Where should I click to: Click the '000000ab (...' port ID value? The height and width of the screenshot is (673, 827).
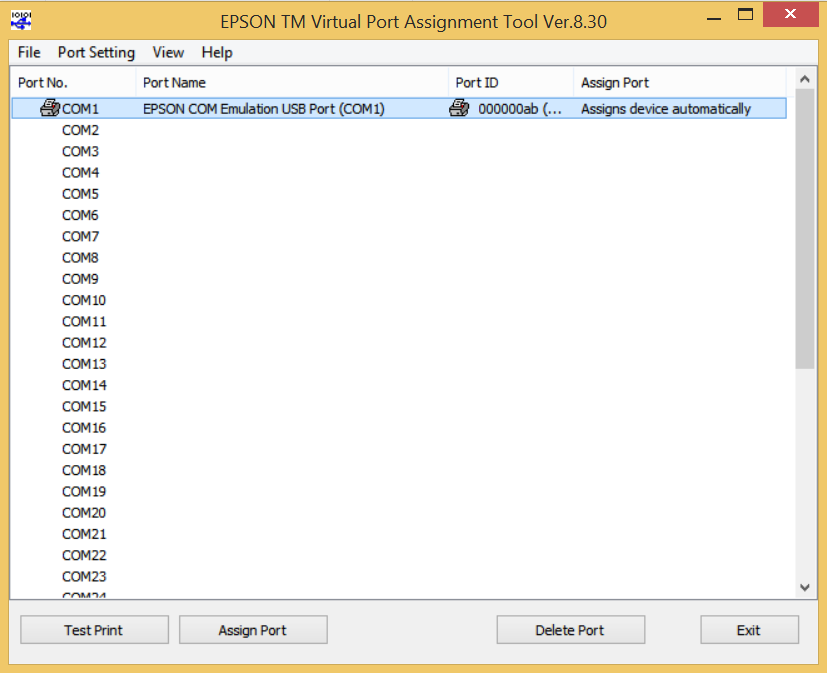pyautogui.click(x=520, y=109)
